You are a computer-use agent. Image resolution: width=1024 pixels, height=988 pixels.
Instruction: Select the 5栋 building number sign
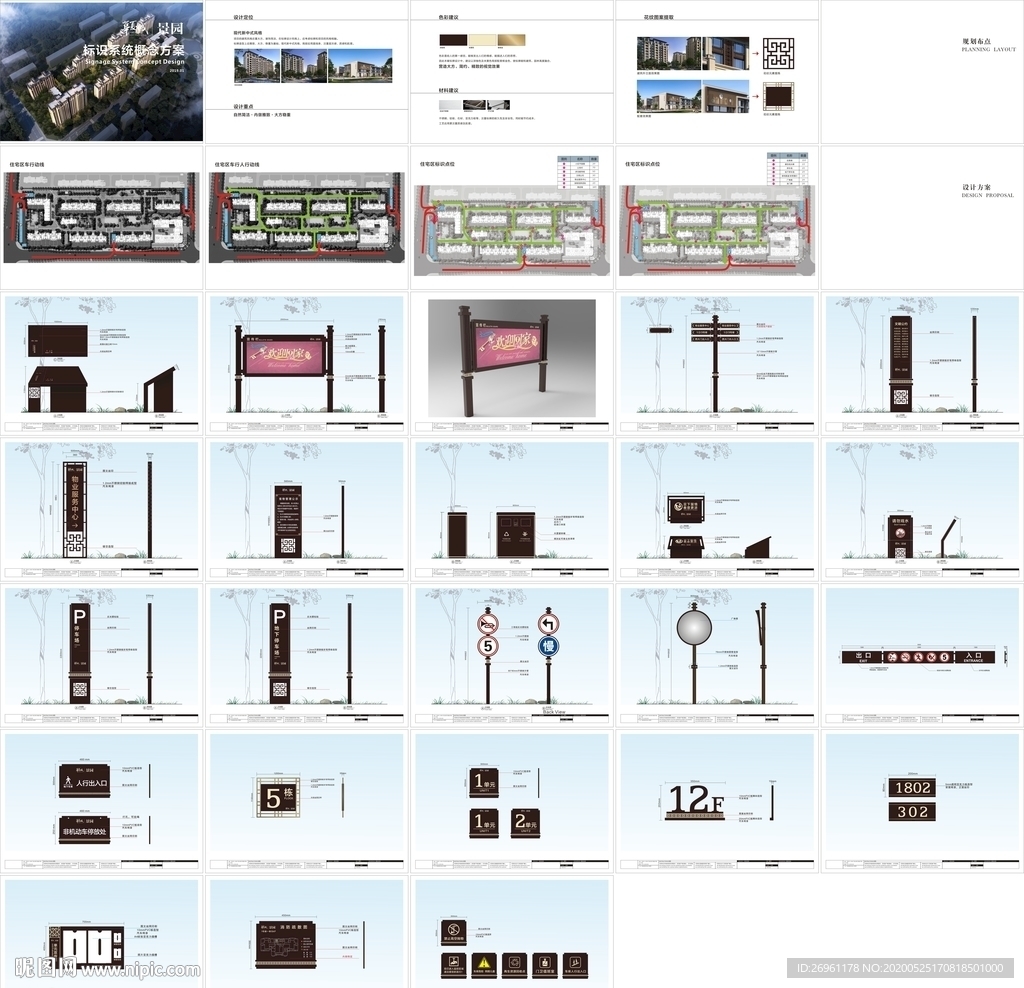pos(276,798)
